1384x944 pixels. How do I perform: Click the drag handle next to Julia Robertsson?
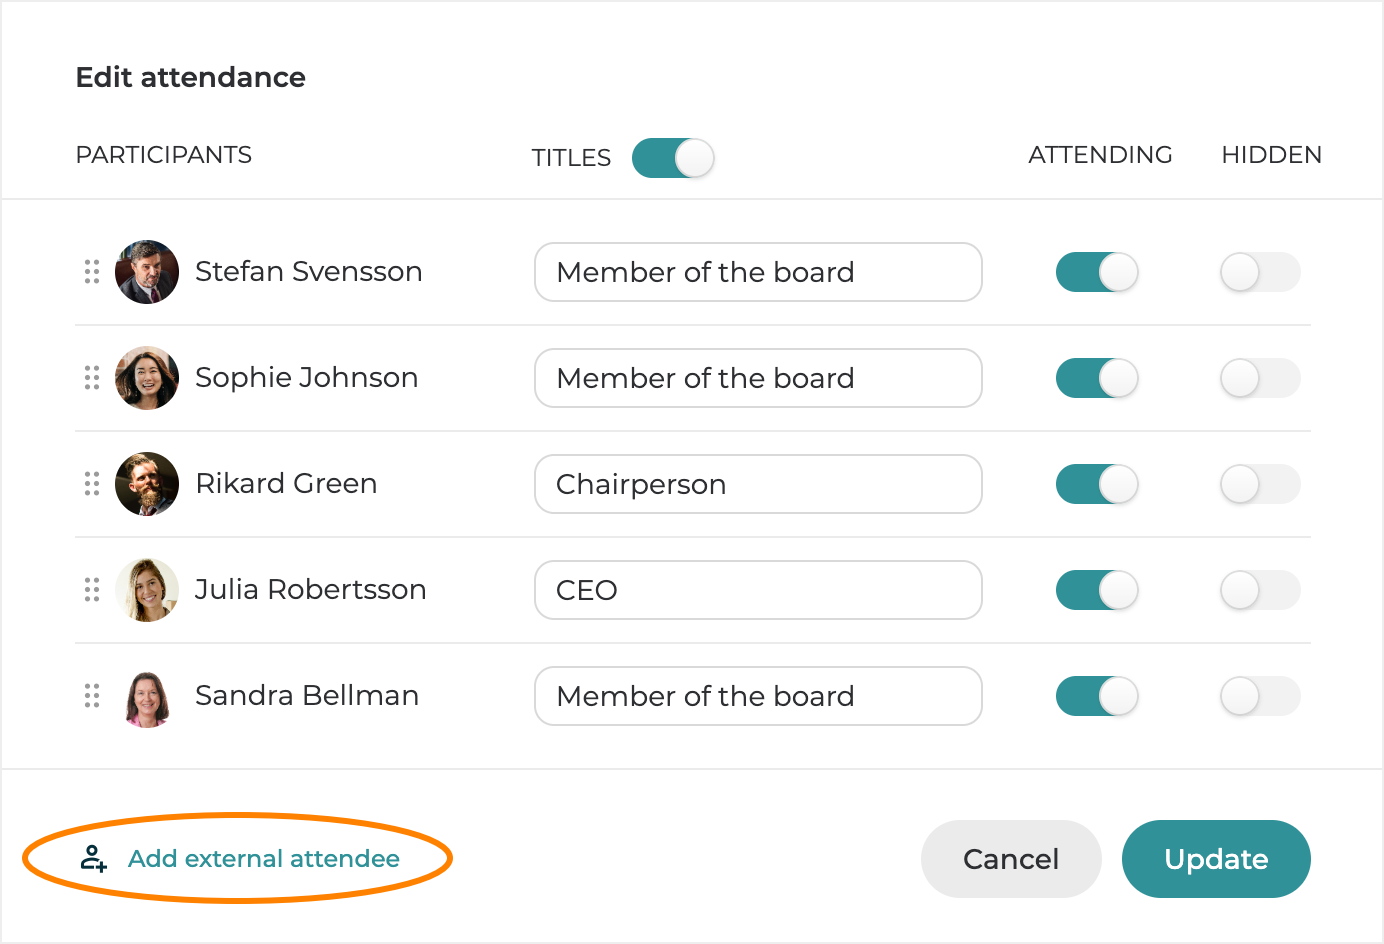point(92,590)
